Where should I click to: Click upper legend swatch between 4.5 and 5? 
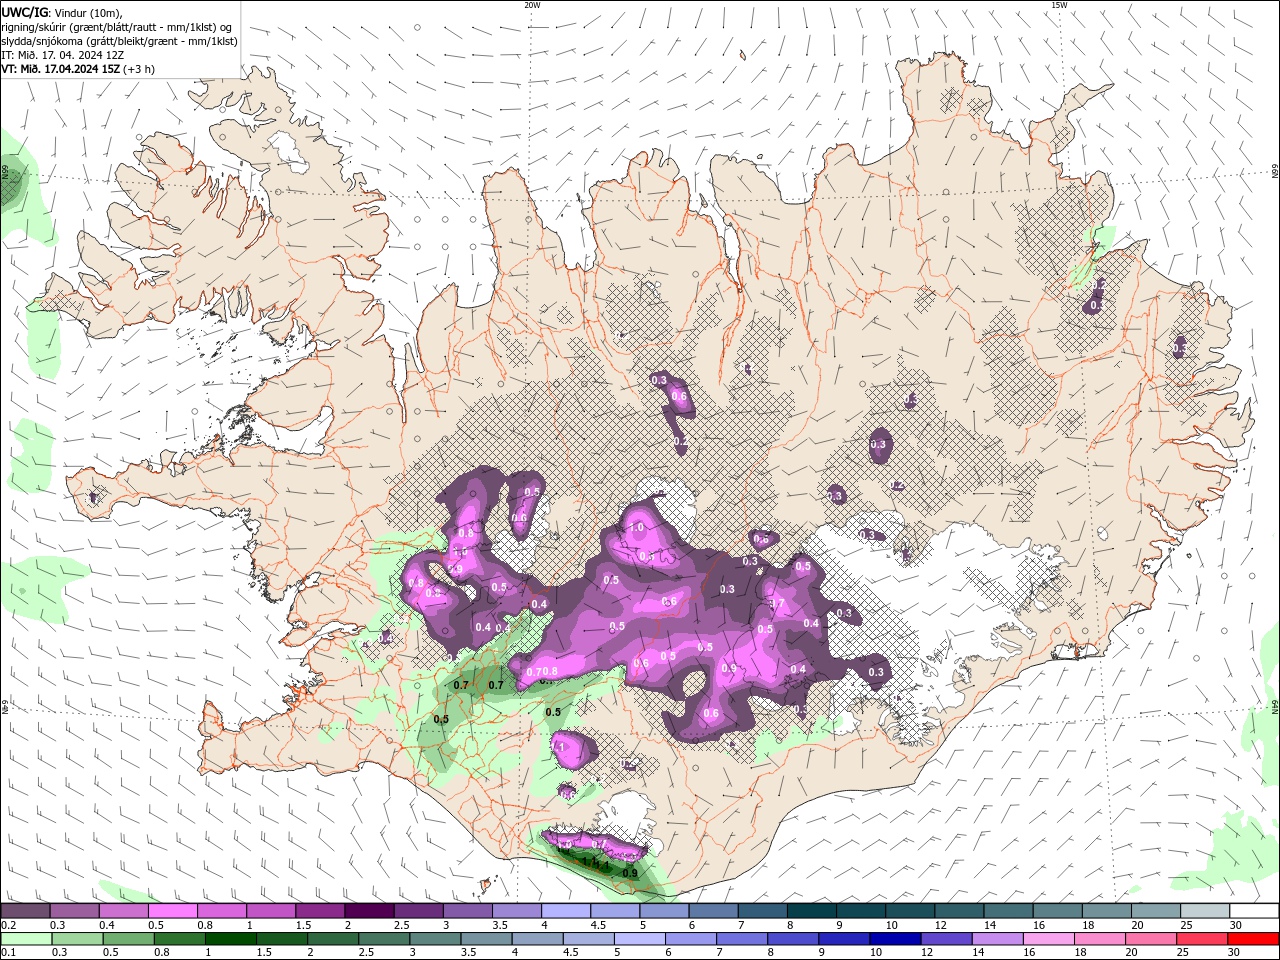click(615, 911)
